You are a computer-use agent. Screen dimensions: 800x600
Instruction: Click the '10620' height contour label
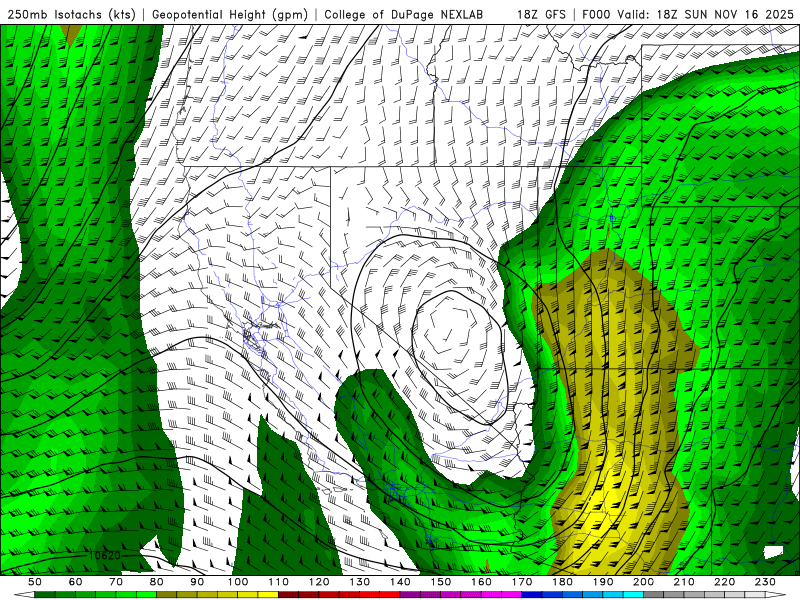point(105,555)
